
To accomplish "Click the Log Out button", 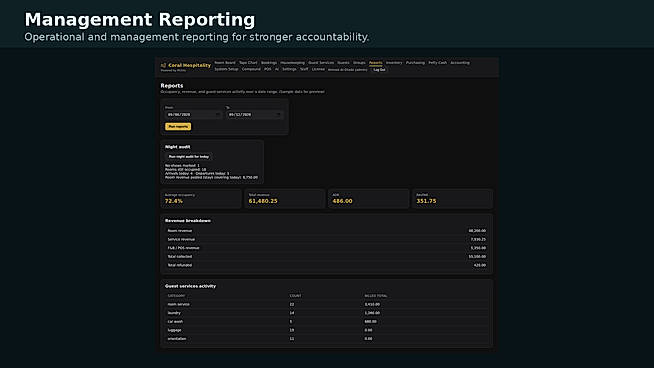I will point(379,70).
